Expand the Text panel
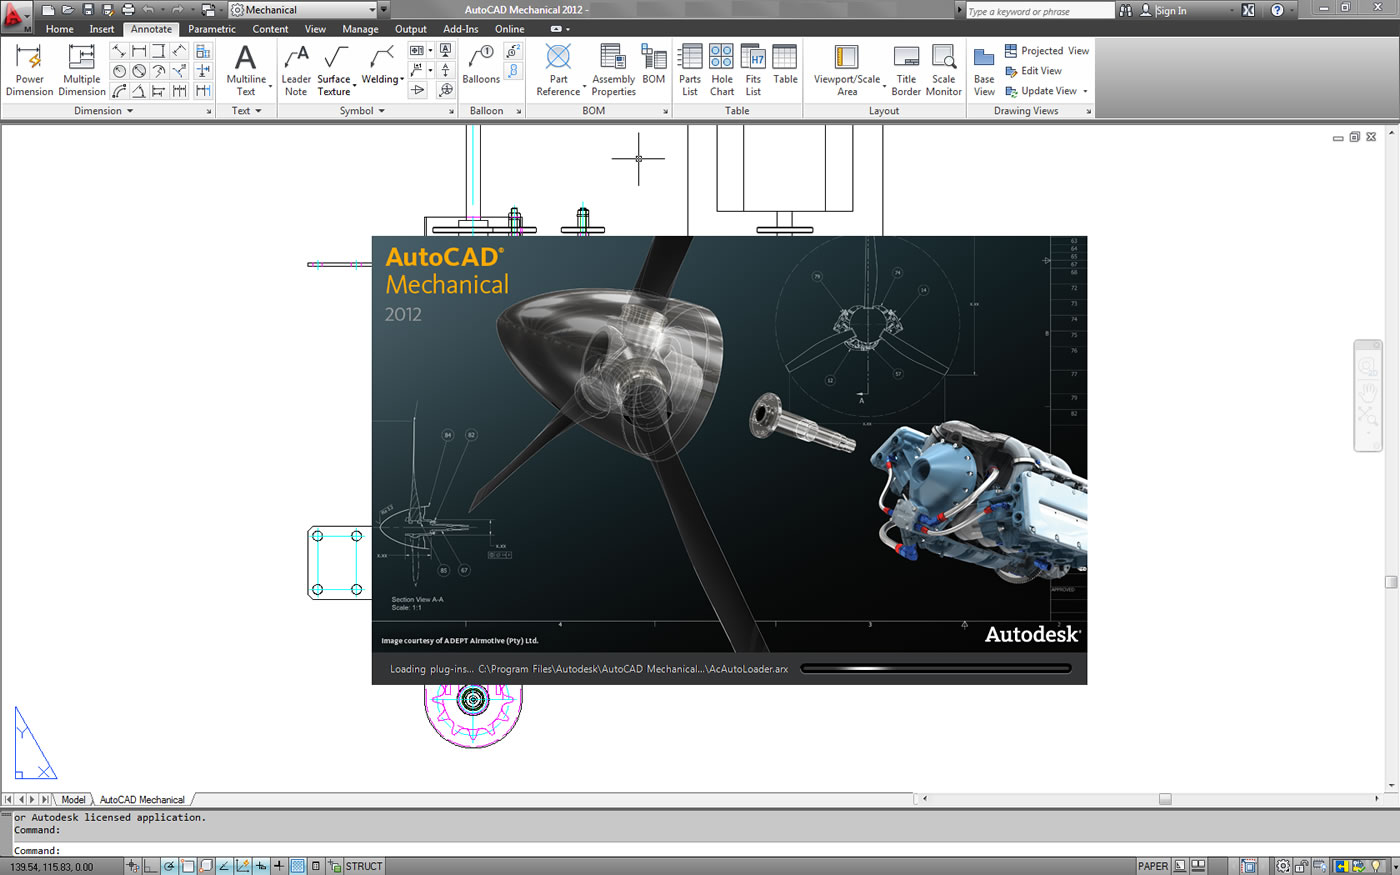The height and width of the screenshot is (875, 1400). point(247,111)
